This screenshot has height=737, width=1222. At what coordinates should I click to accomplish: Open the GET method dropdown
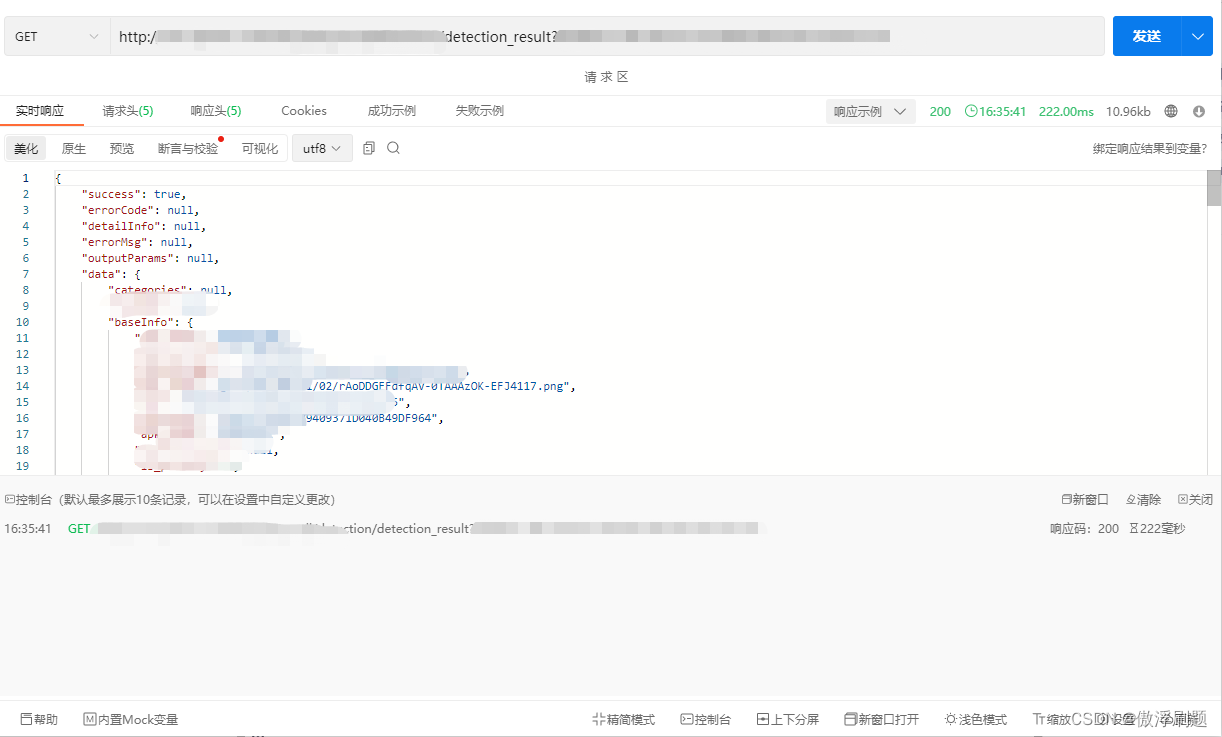(55, 35)
